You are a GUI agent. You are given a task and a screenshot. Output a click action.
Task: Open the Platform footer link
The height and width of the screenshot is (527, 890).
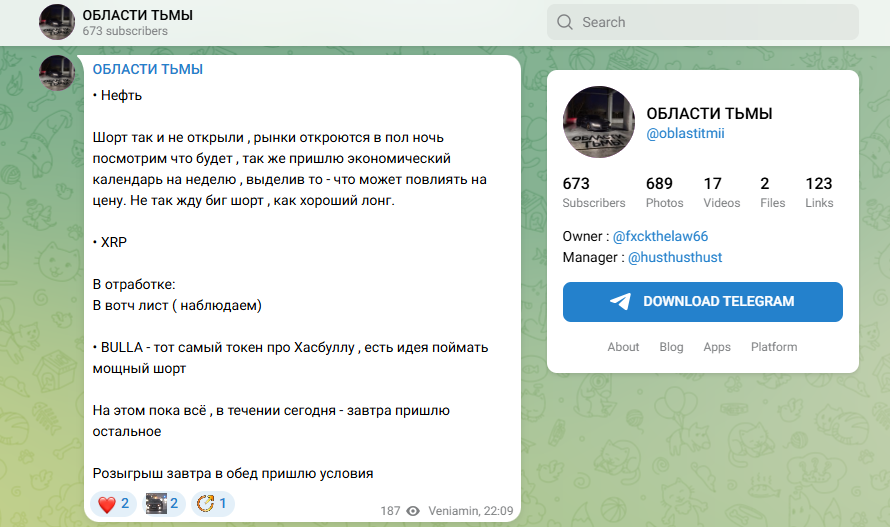coord(774,347)
